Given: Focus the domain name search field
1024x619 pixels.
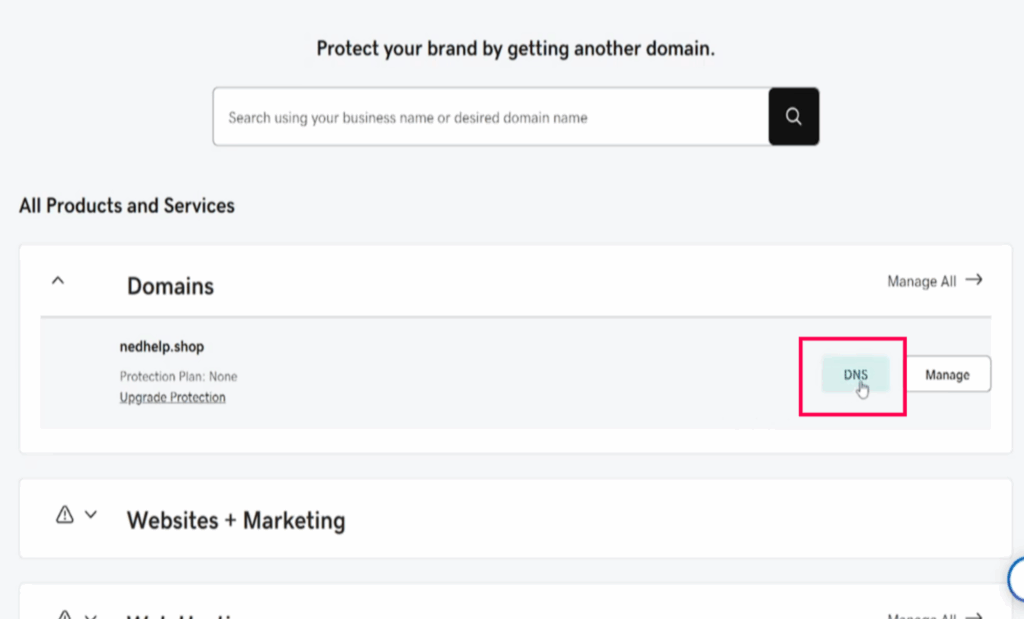Looking at the screenshot, I should click(x=490, y=117).
